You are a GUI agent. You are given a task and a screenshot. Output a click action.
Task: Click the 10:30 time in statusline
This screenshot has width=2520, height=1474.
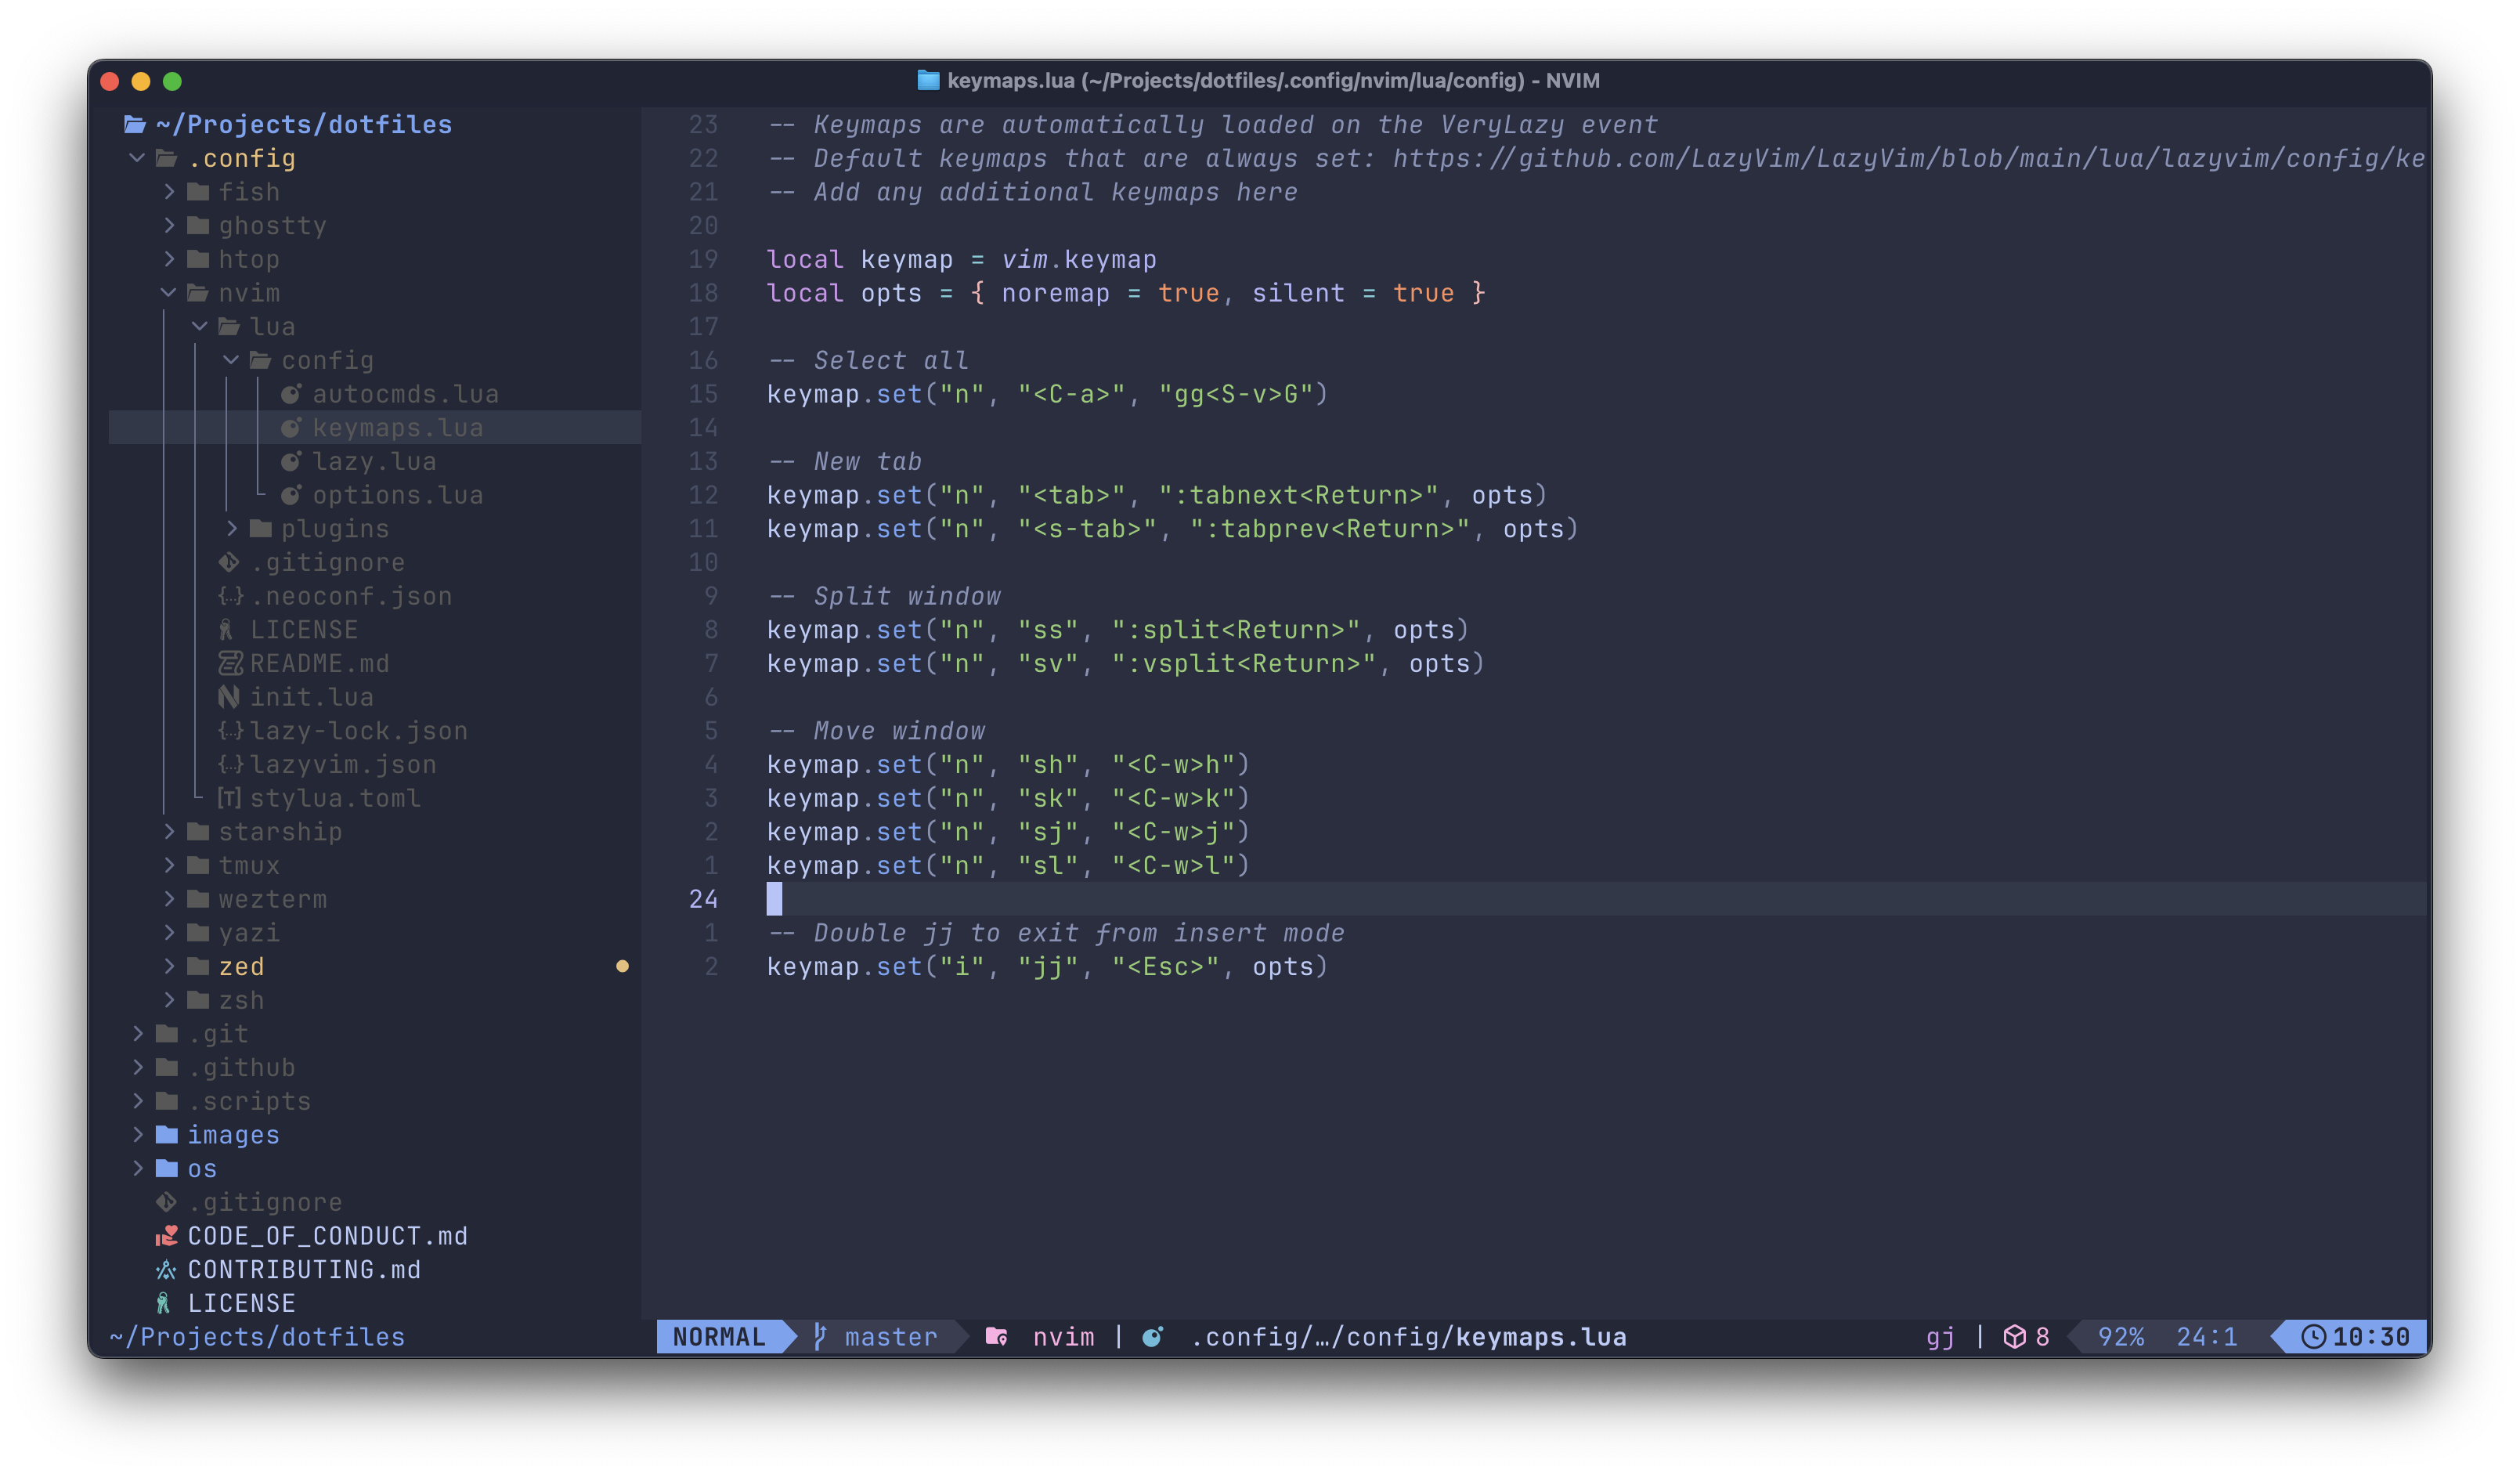coord(2370,1336)
